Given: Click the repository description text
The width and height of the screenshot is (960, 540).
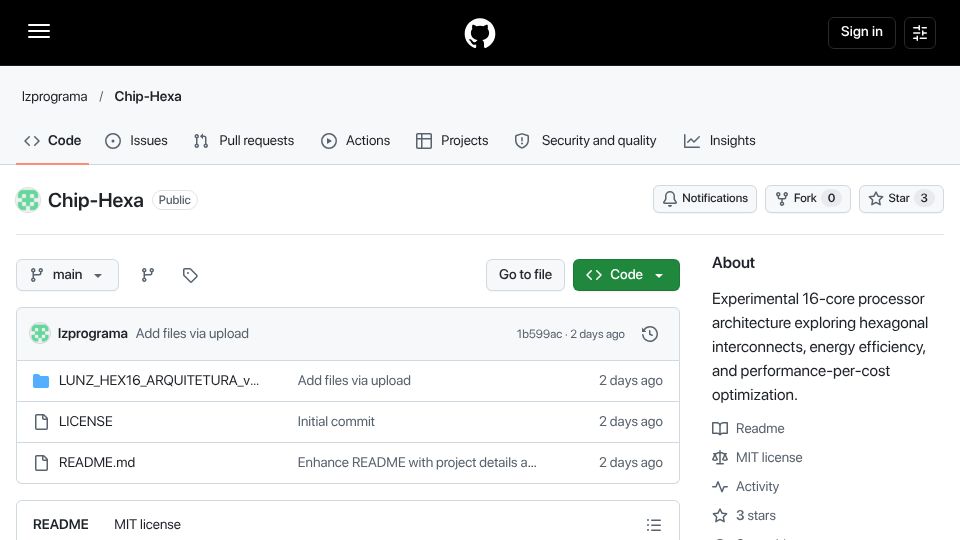Looking at the screenshot, I should click(820, 347).
